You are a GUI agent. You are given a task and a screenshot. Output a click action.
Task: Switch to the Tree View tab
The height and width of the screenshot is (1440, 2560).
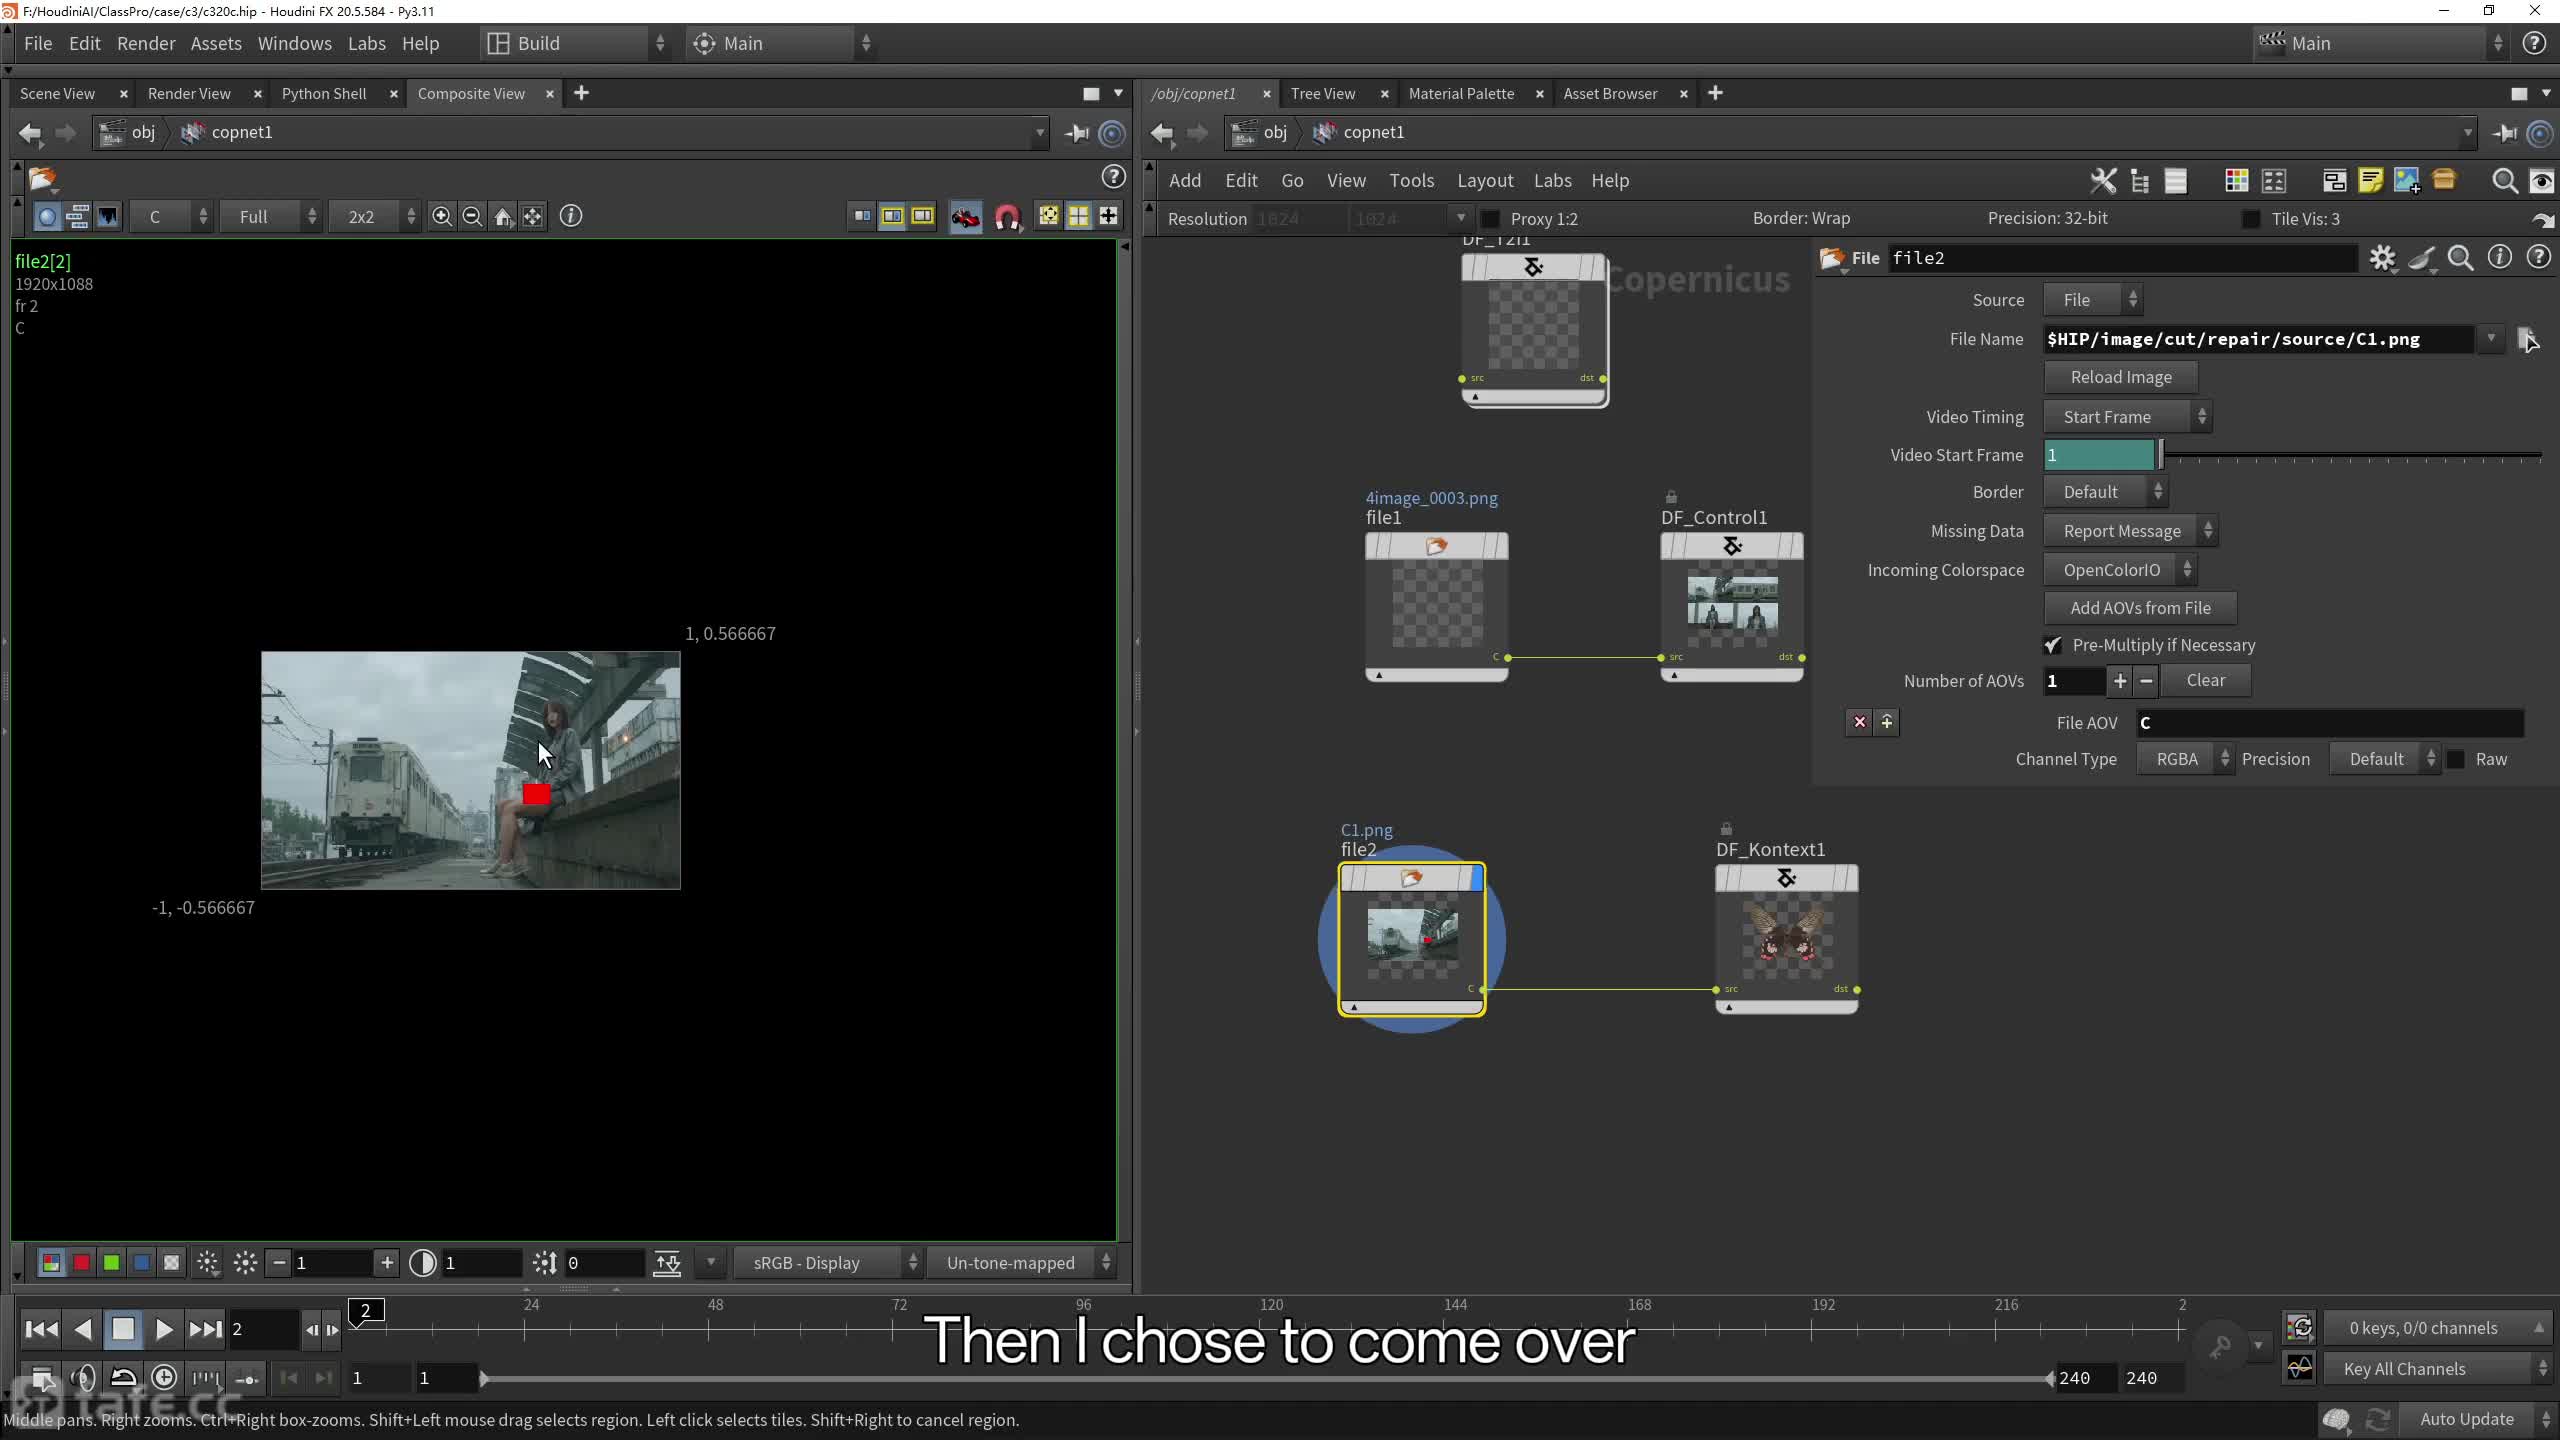[x=1323, y=93]
